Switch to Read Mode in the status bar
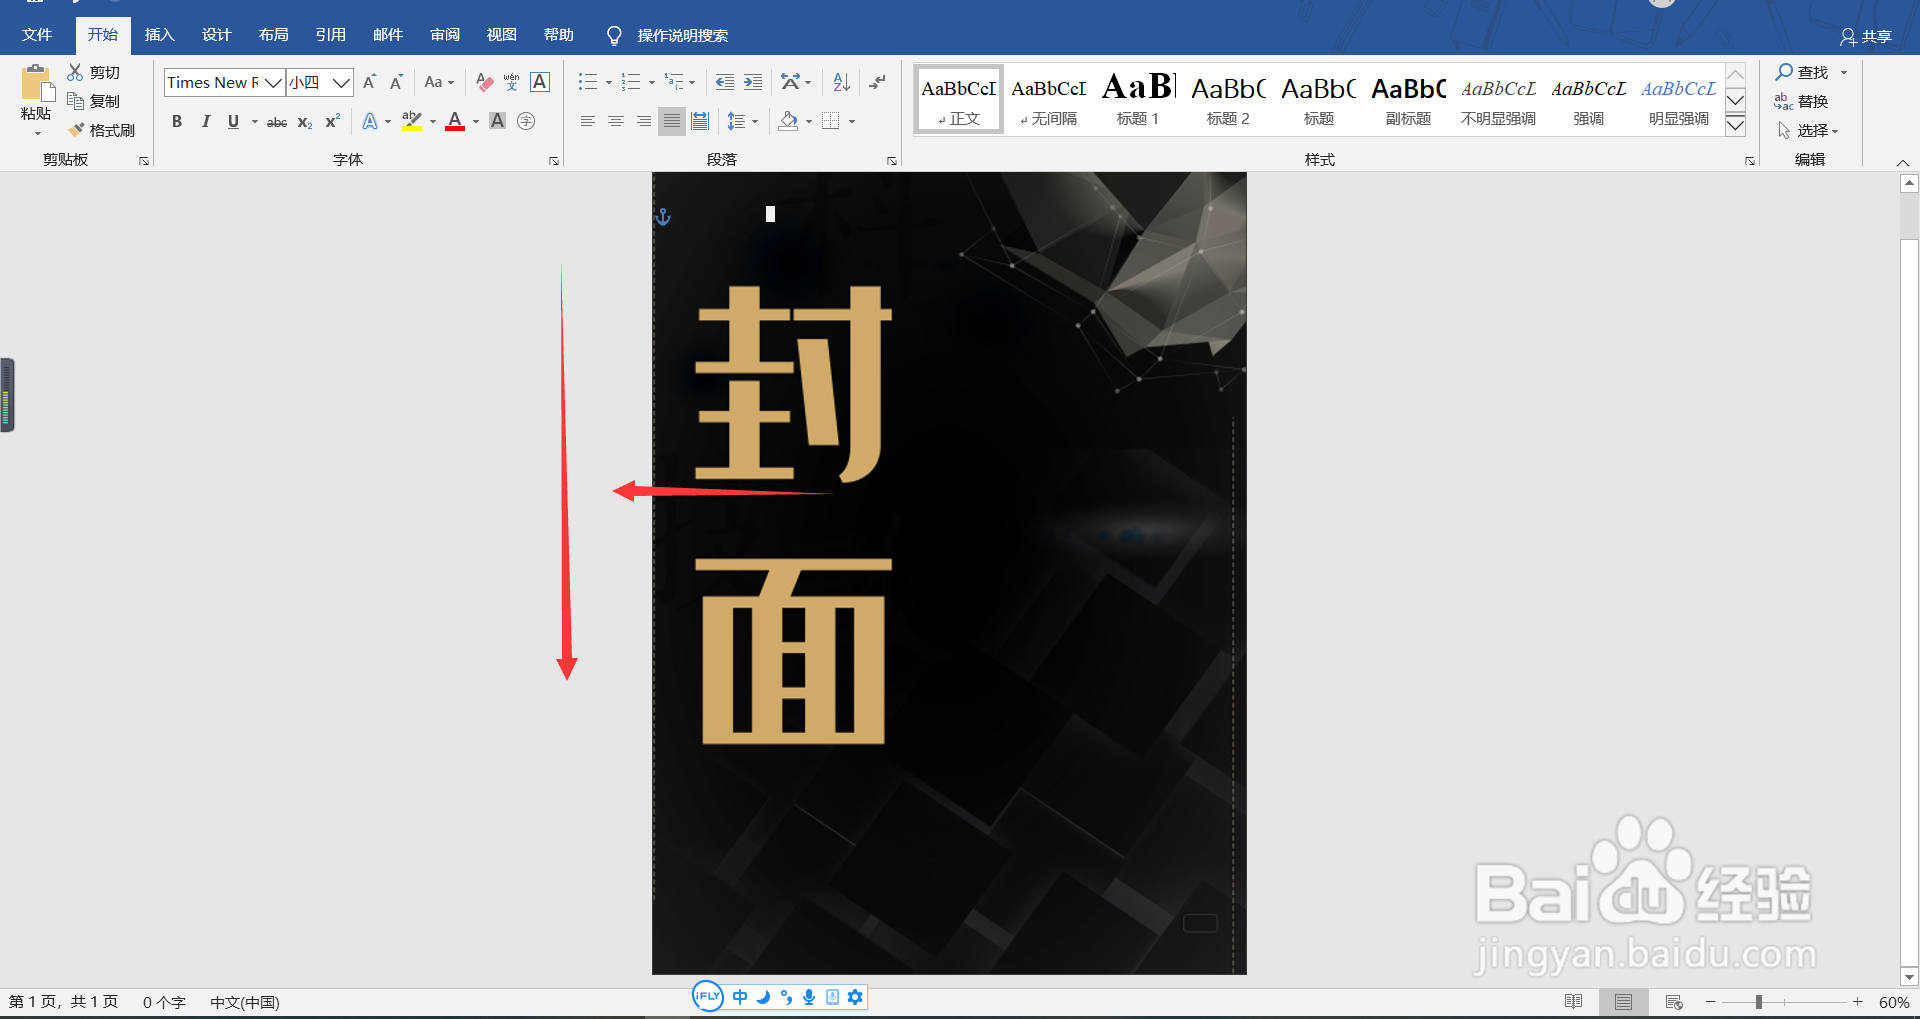The image size is (1920, 1019). click(1574, 1001)
